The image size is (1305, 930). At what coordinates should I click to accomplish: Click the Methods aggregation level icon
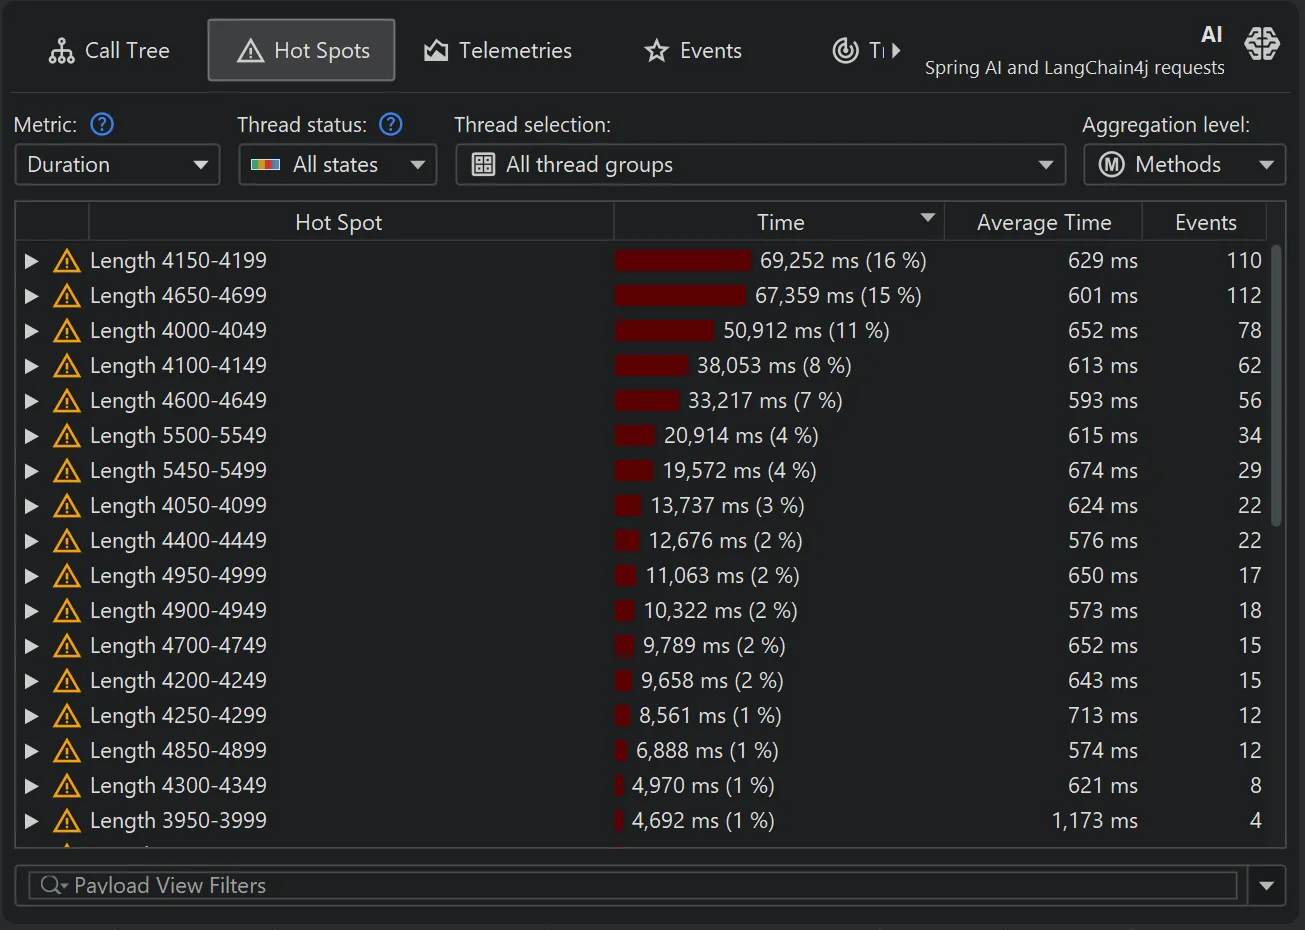1111,164
